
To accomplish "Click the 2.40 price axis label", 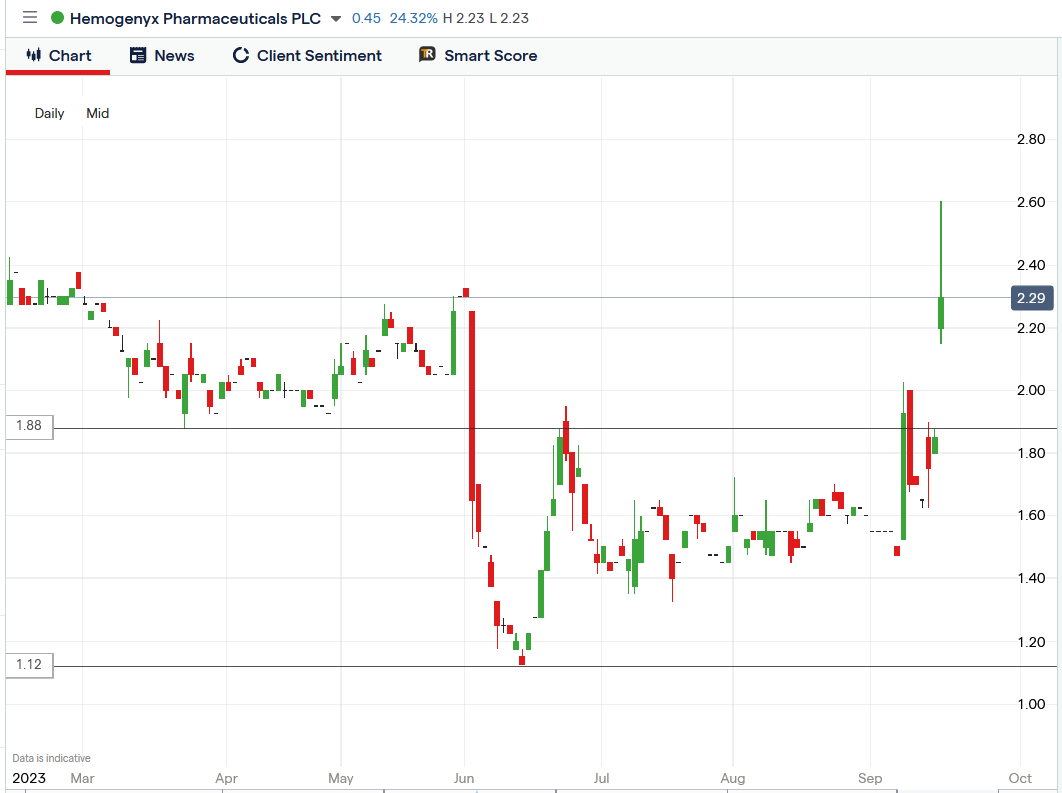I will pos(1031,265).
